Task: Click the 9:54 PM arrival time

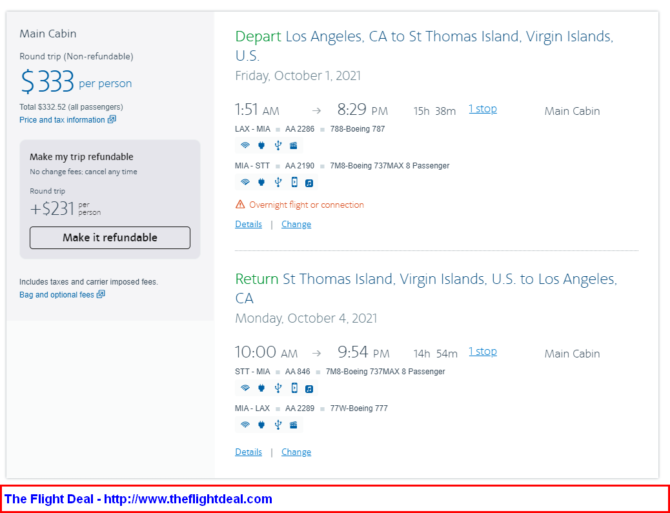Action: [x=363, y=352]
